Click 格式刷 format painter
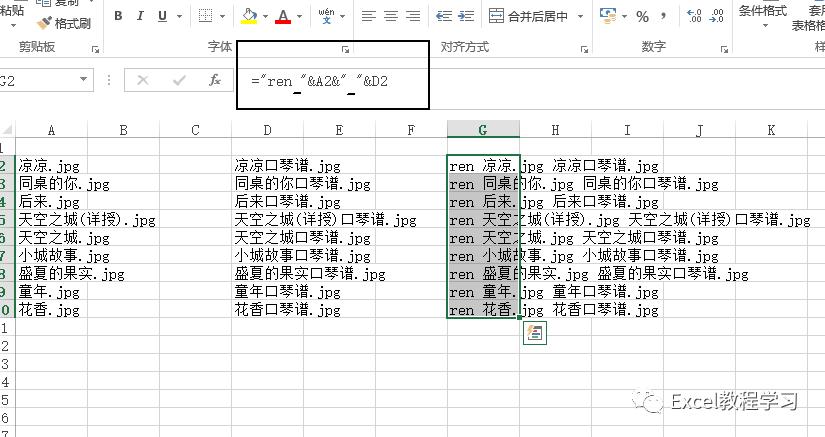The height and width of the screenshot is (437, 825). pyautogui.click(x=64, y=23)
